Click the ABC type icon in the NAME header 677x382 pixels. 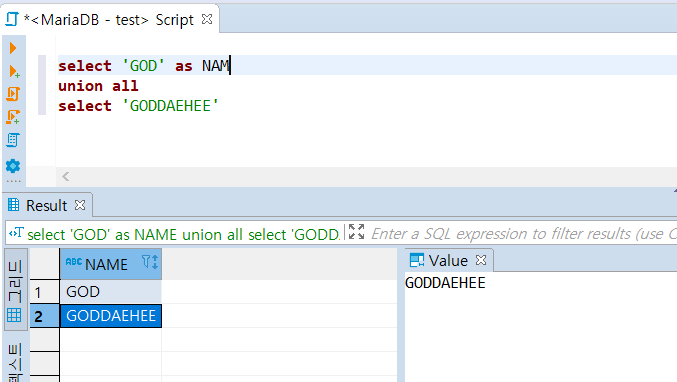[x=73, y=262]
